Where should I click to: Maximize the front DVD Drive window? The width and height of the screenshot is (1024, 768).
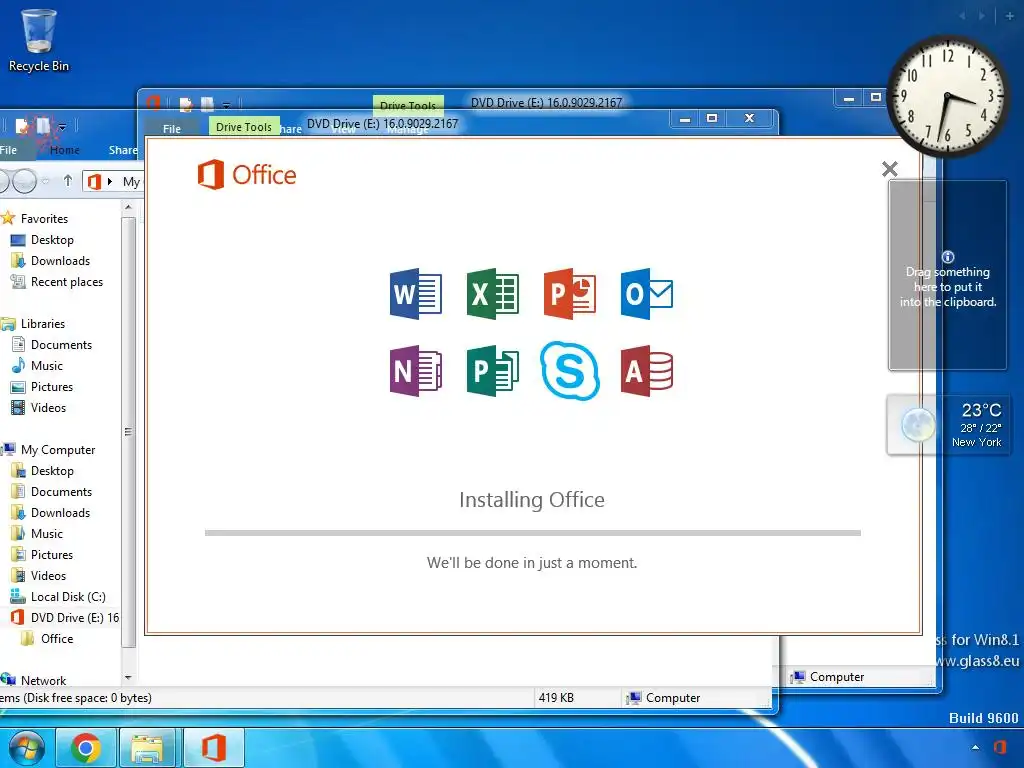[712, 118]
